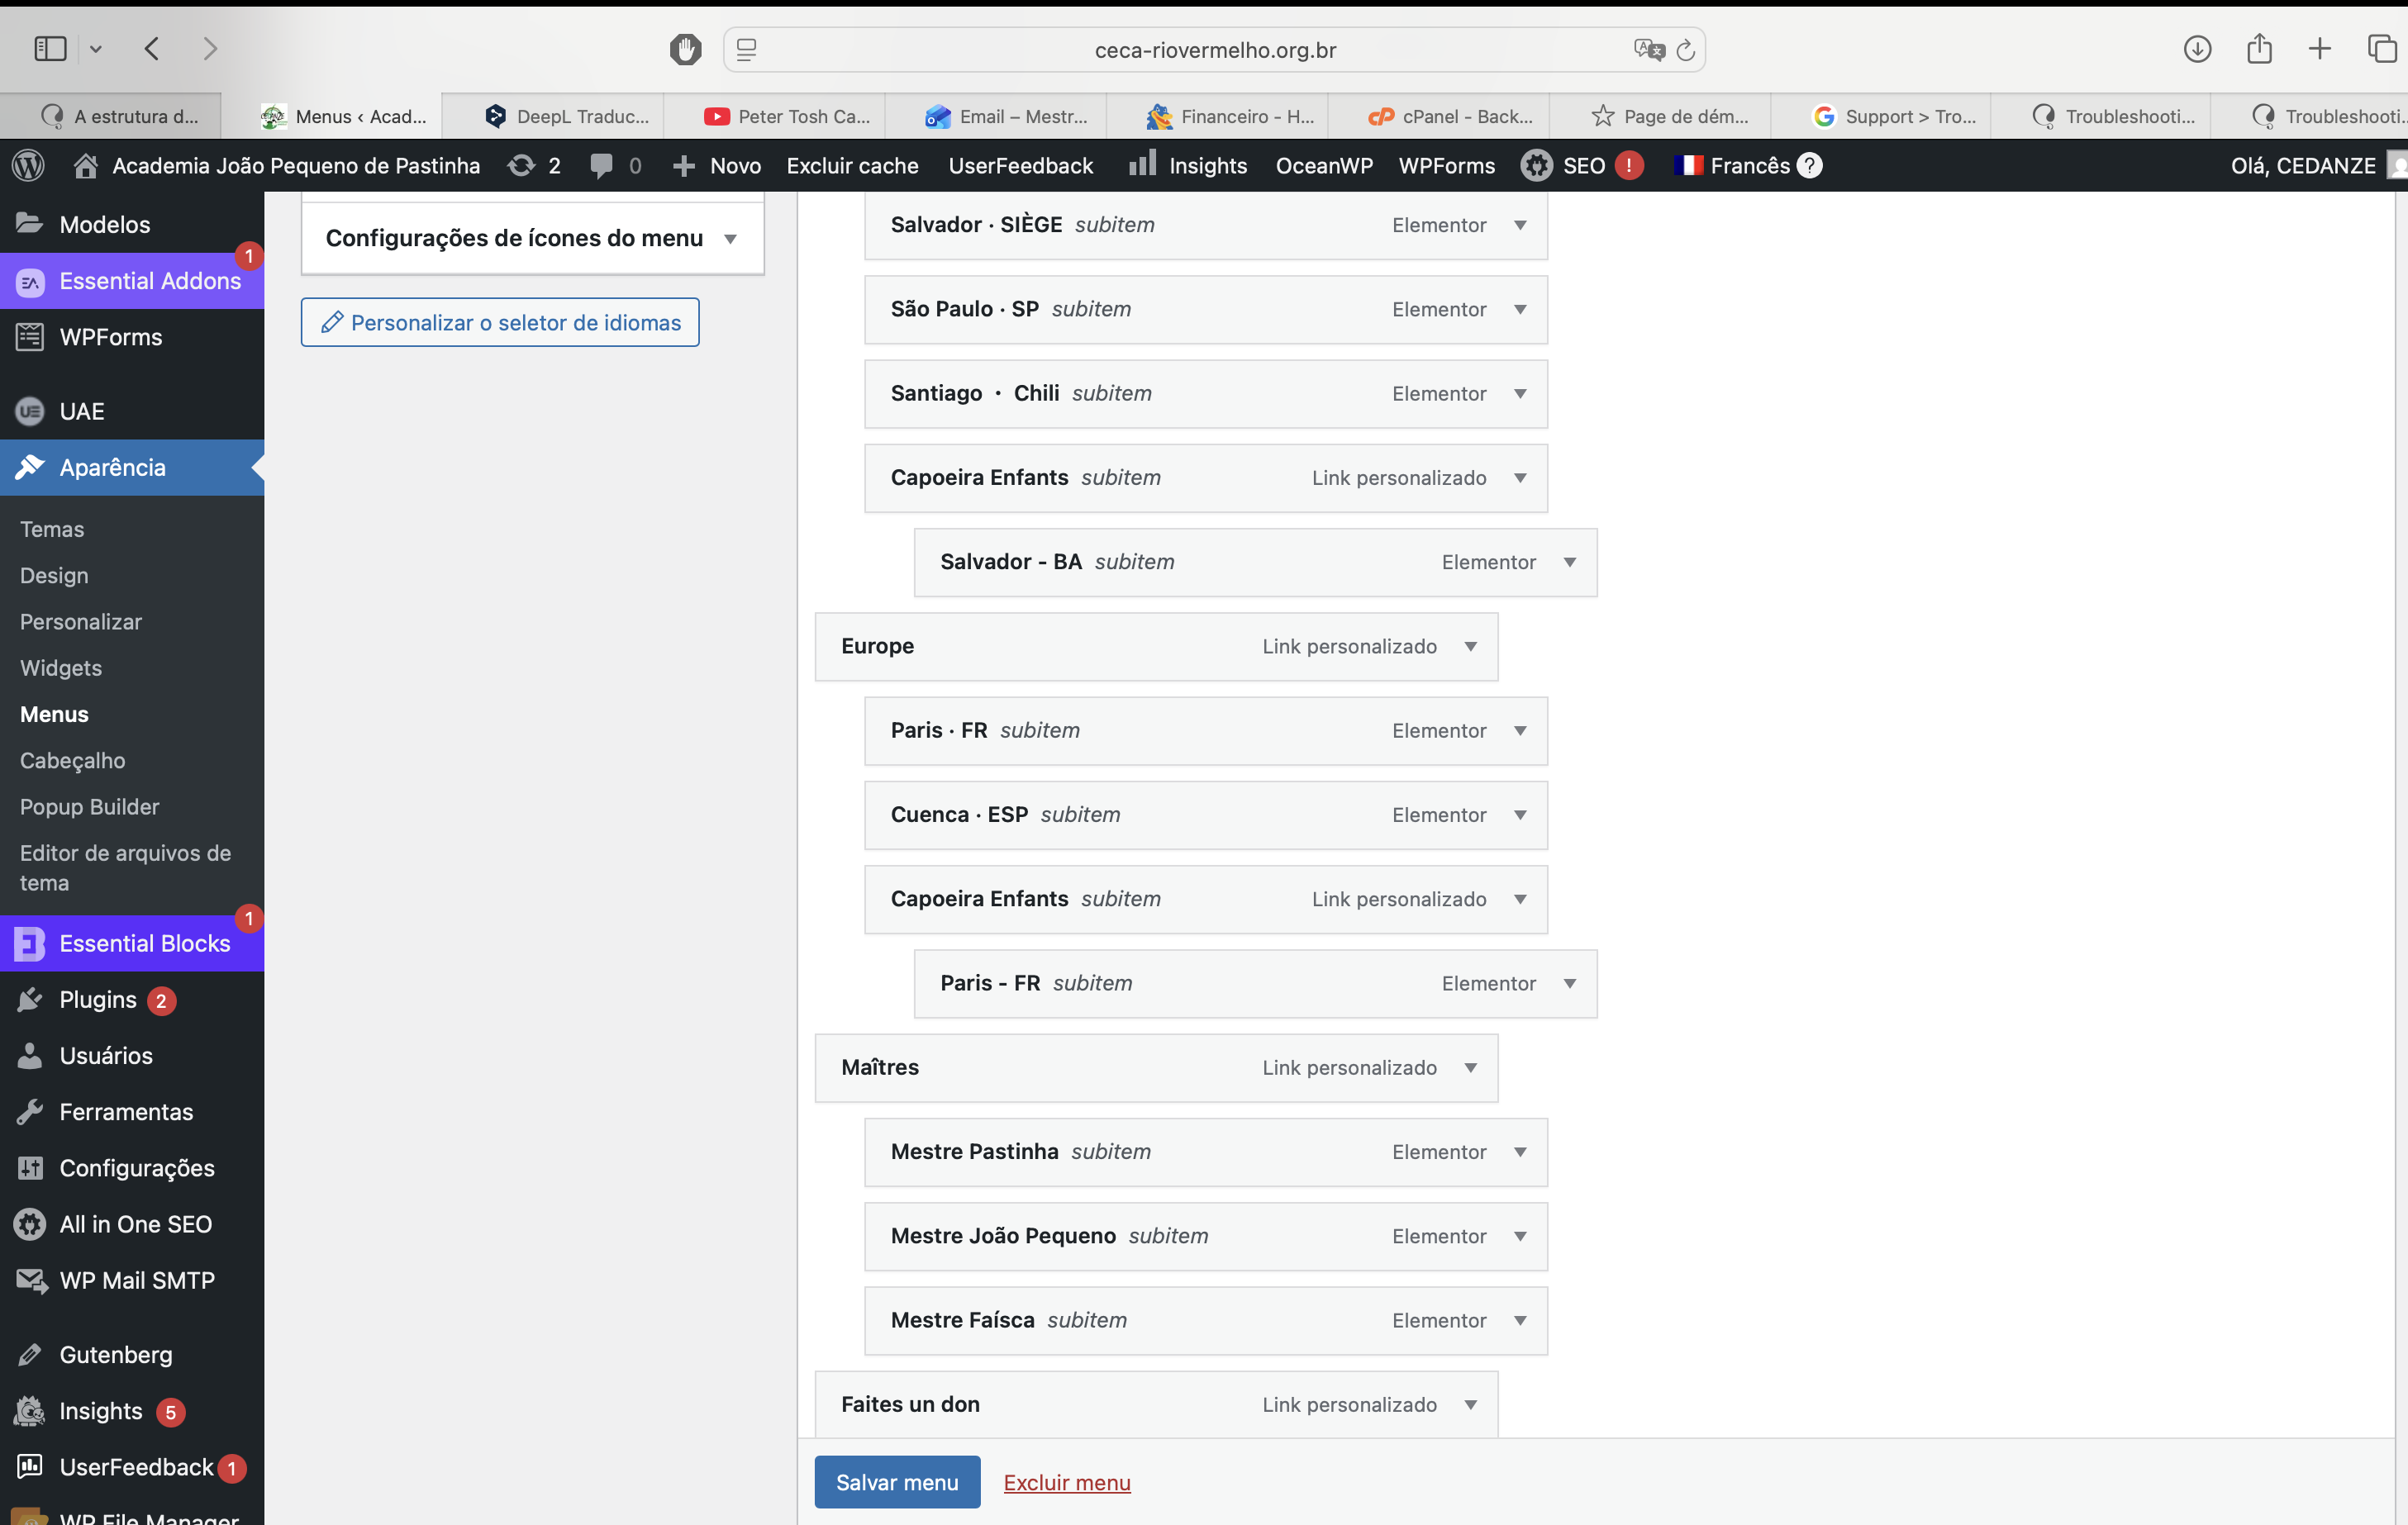Open Widgets under Aparência submenu
2408x1525 pixels.
click(x=61, y=668)
